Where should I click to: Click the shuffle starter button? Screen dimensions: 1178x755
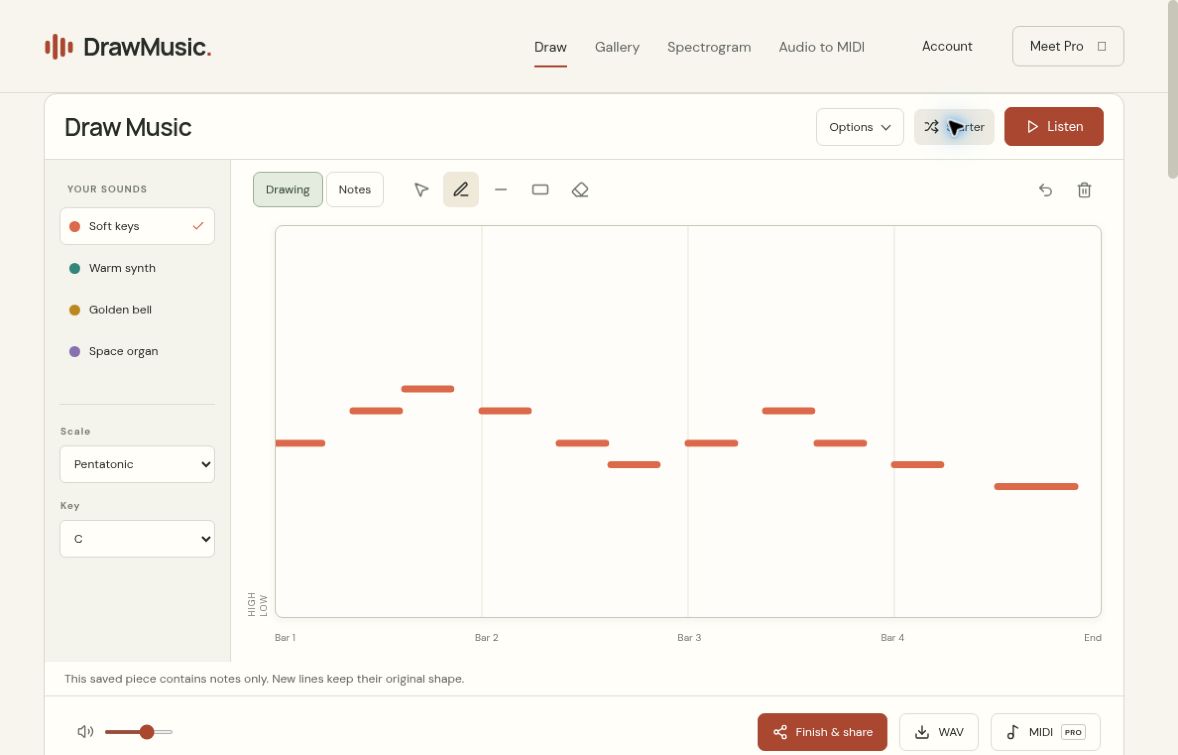click(954, 127)
